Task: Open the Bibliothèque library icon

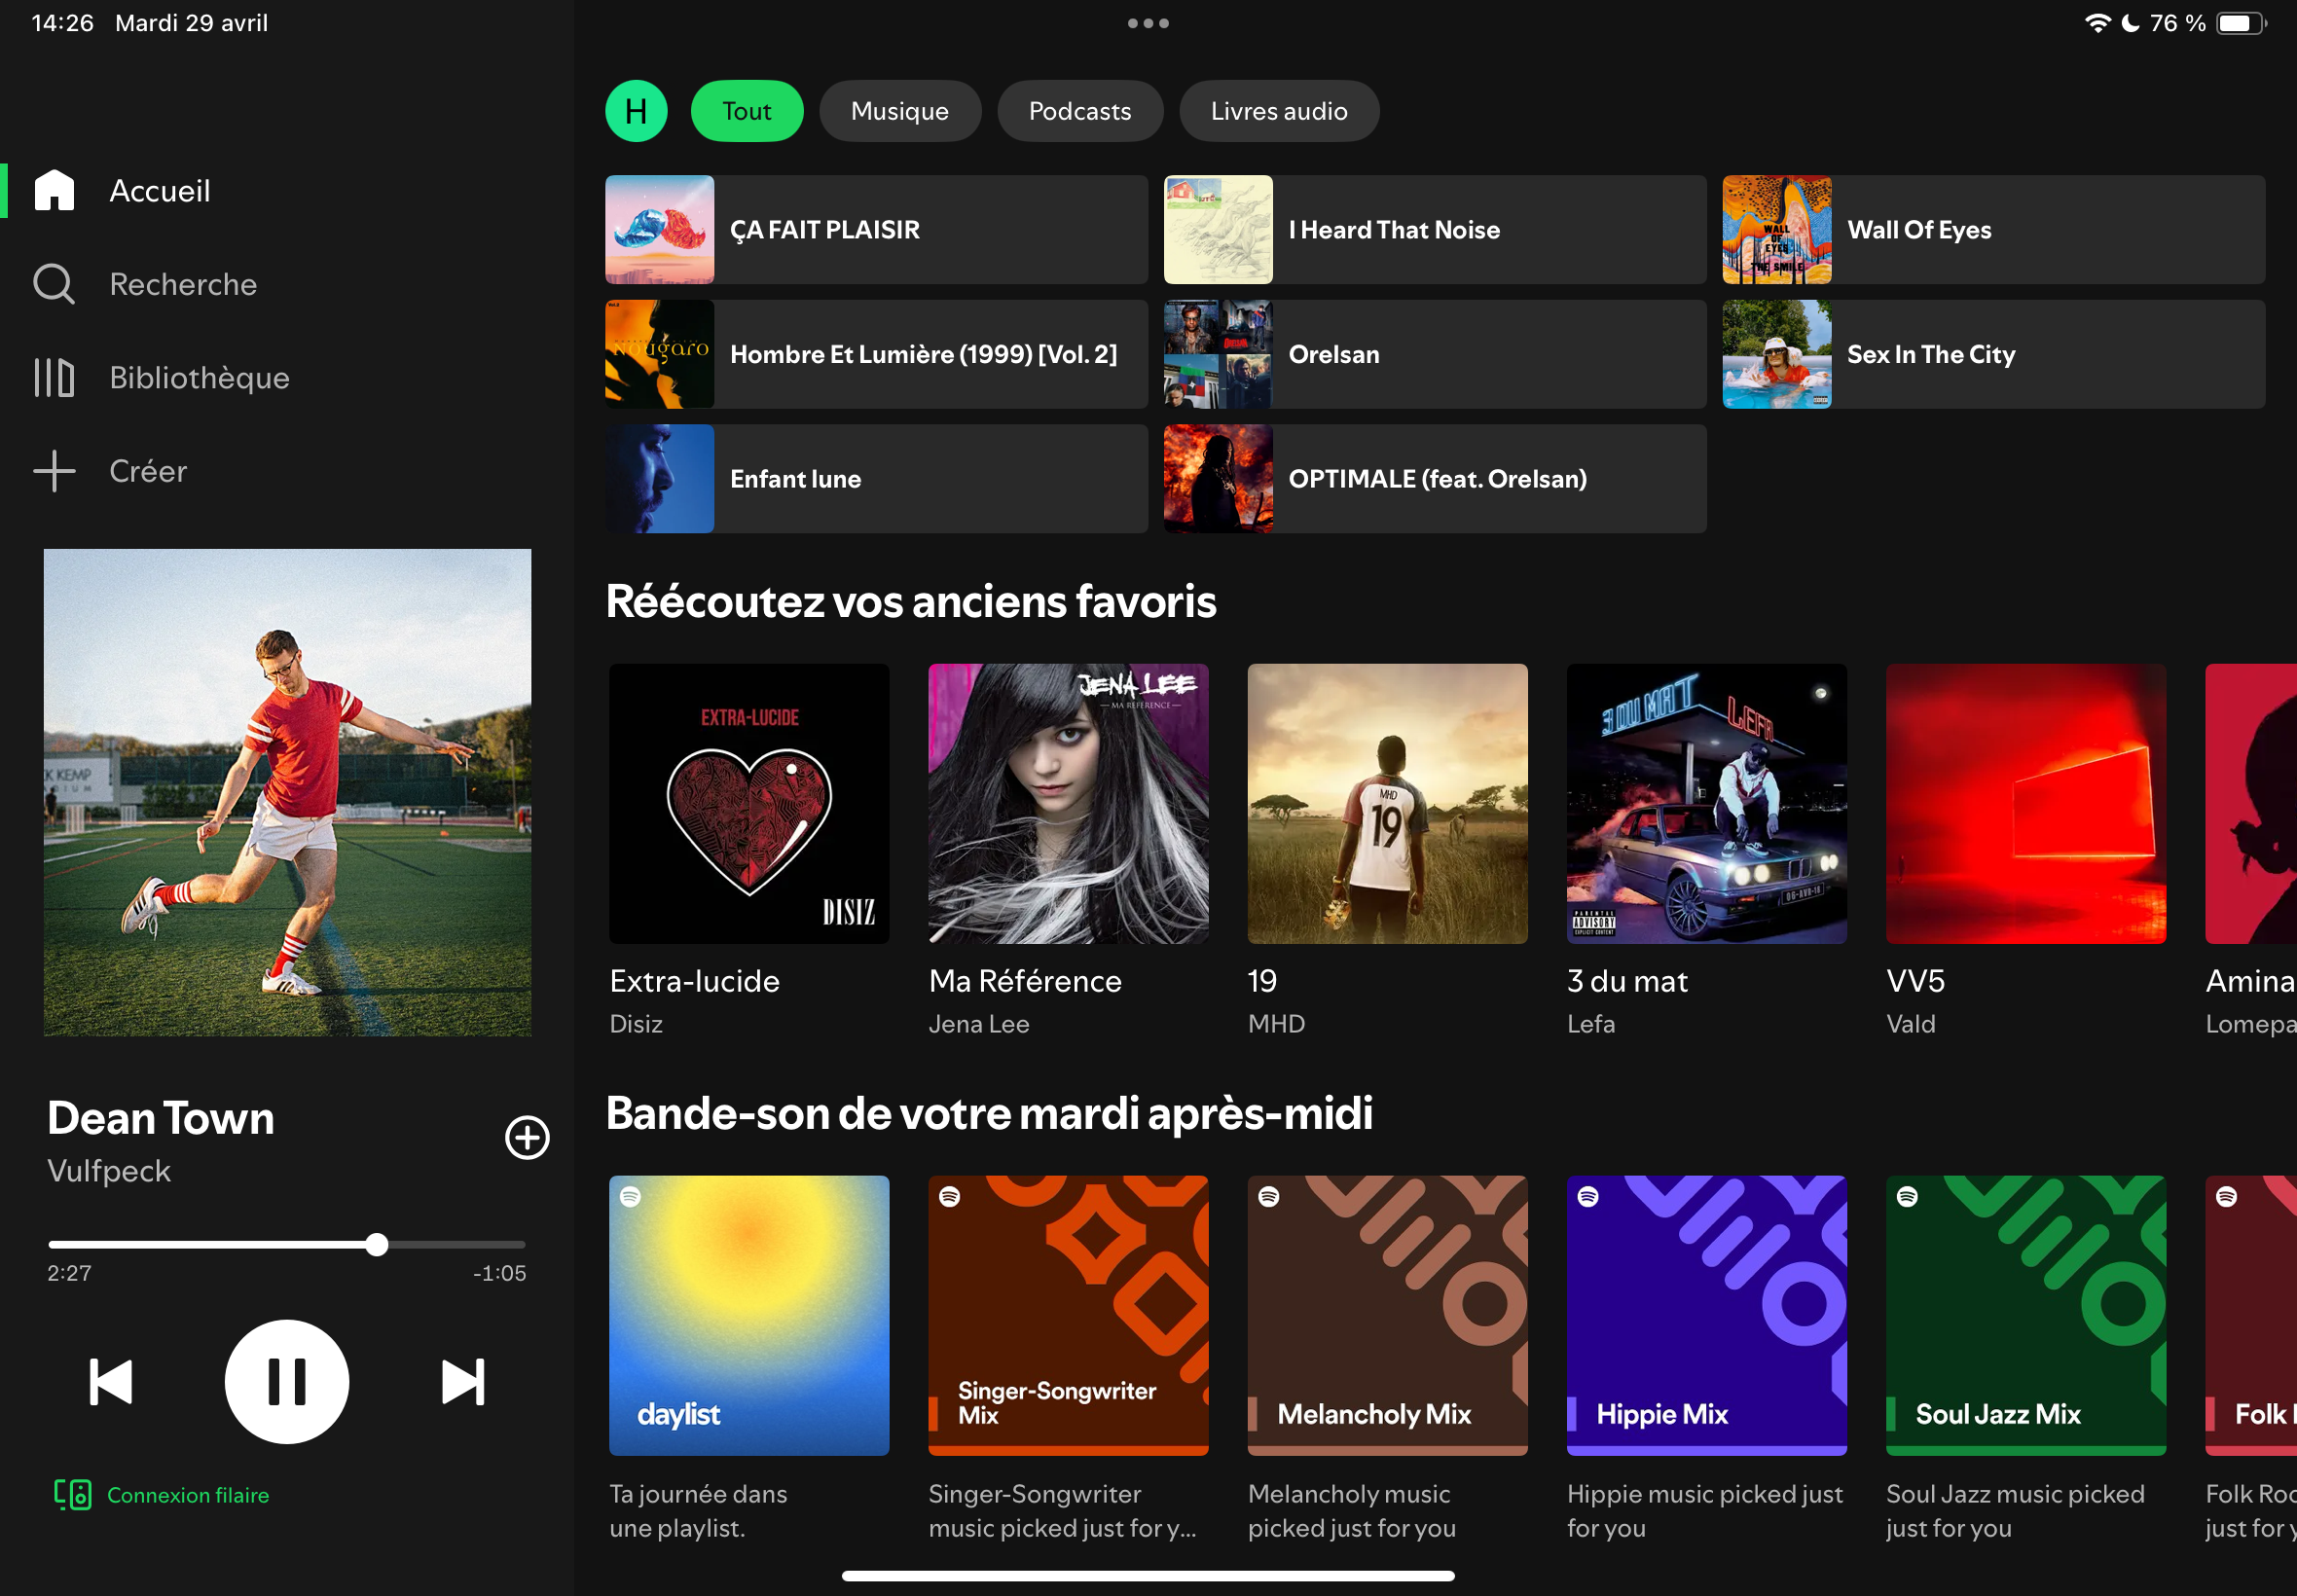Action: pyautogui.click(x=54, y=378)
